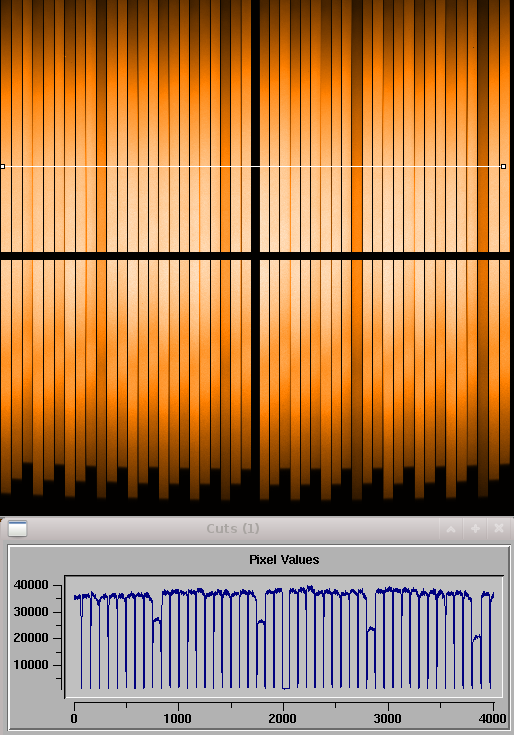Roll up the Cuts window with arrow button
Viewport: 514px width, 735px height.
point(451,529)
